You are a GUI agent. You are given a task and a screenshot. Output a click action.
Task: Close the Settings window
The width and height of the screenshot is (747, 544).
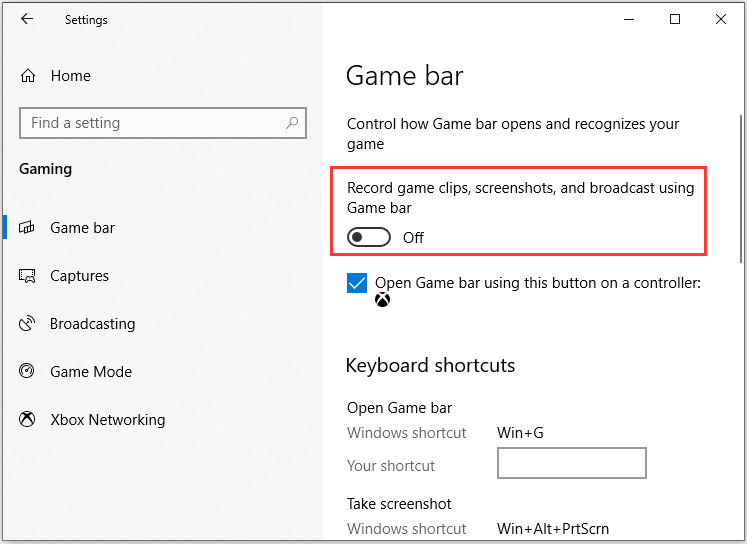pos(721,20)
